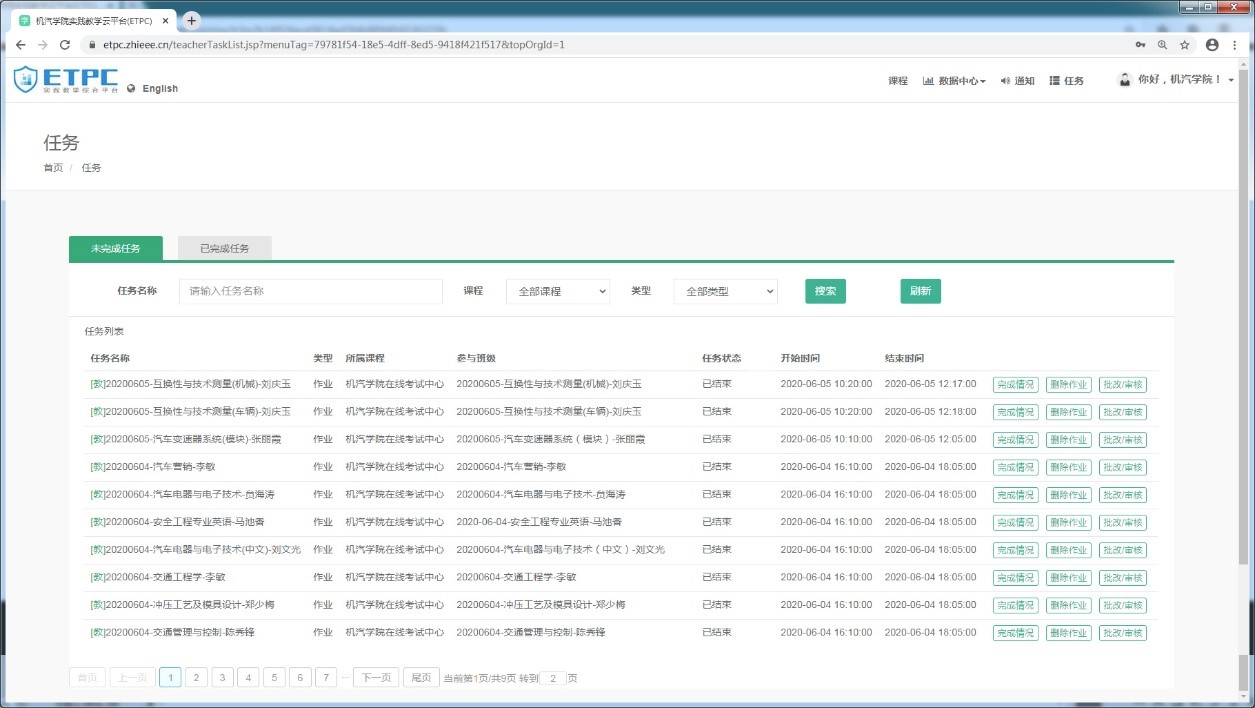Click the user avatar icon in header
Image resolution: width=1255 pixels, height=708 pixels.
[1125, 80]
